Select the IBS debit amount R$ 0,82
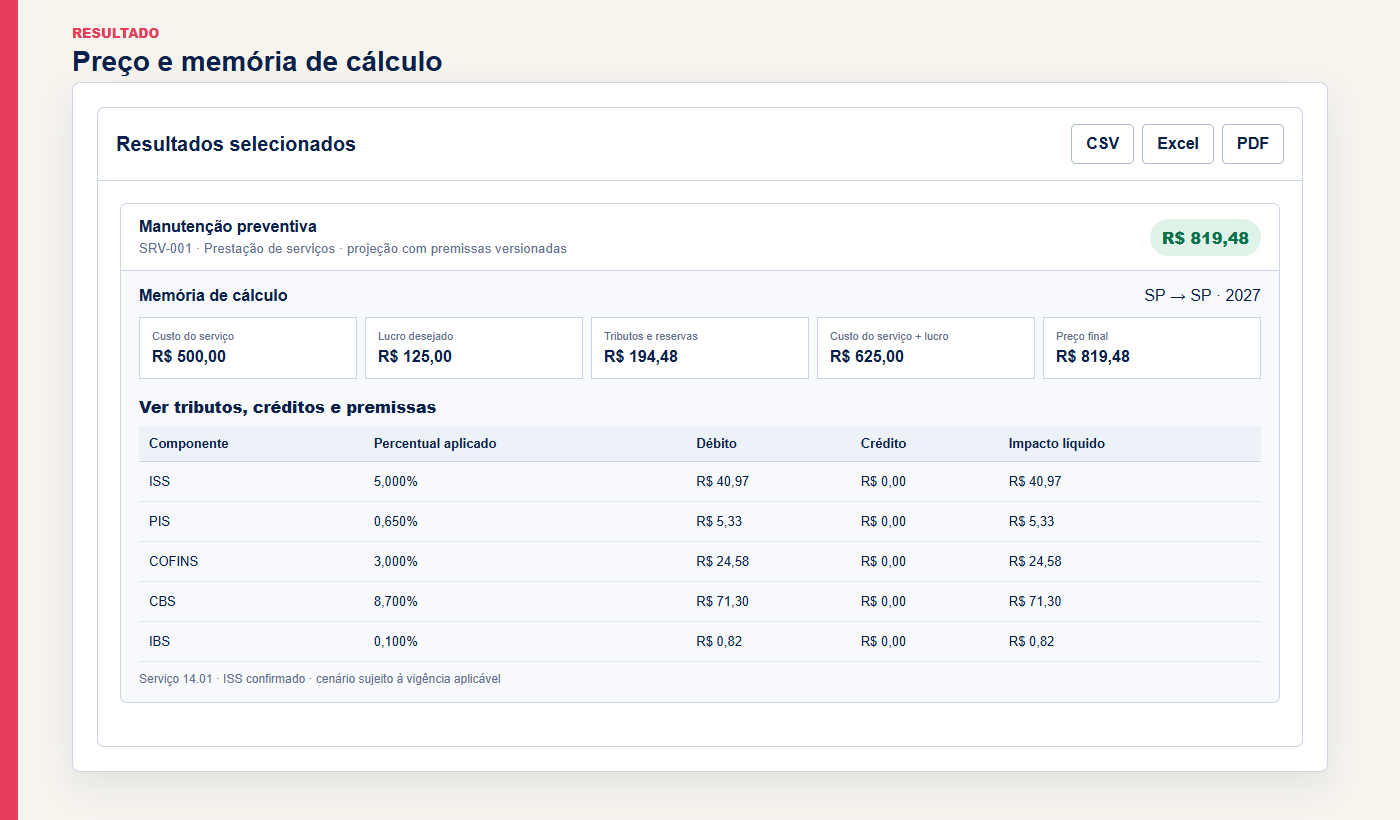Image resolution: width=1400 pixels, height=820 pixels. (x=719, y=642)
